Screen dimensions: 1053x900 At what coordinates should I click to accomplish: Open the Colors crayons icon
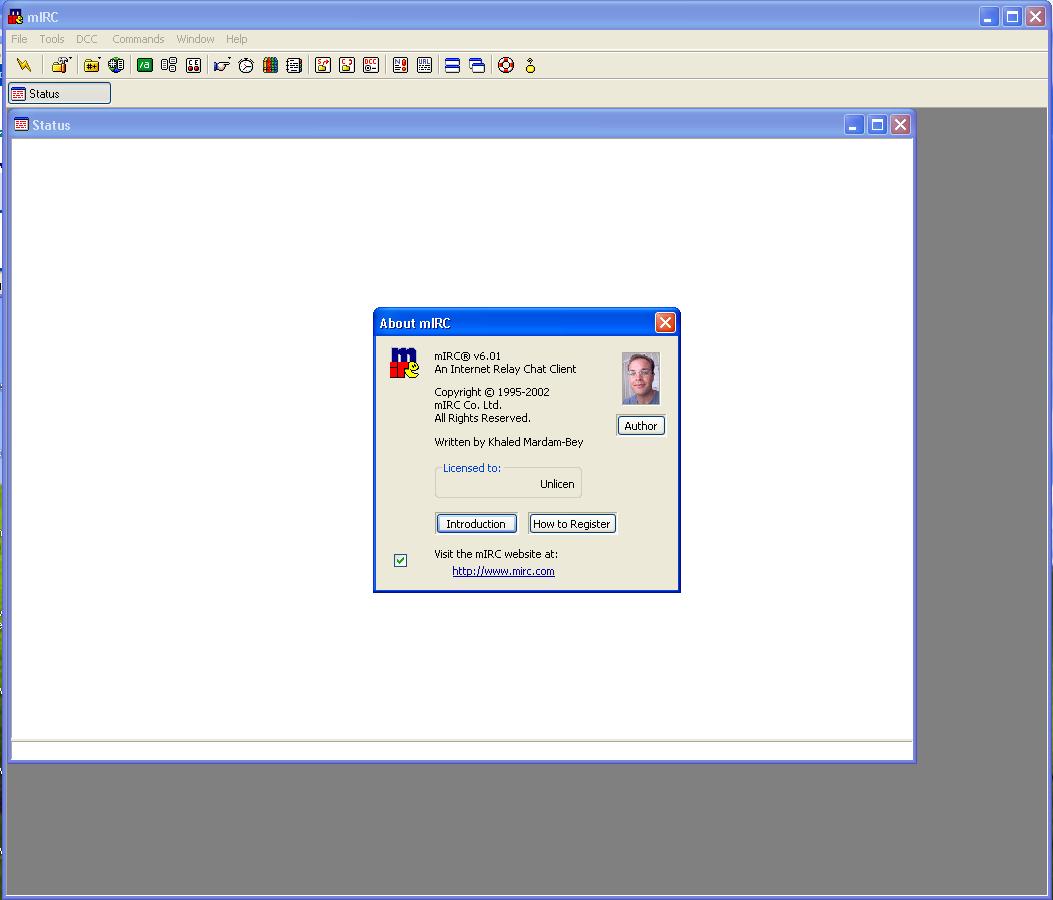[270, 65]
